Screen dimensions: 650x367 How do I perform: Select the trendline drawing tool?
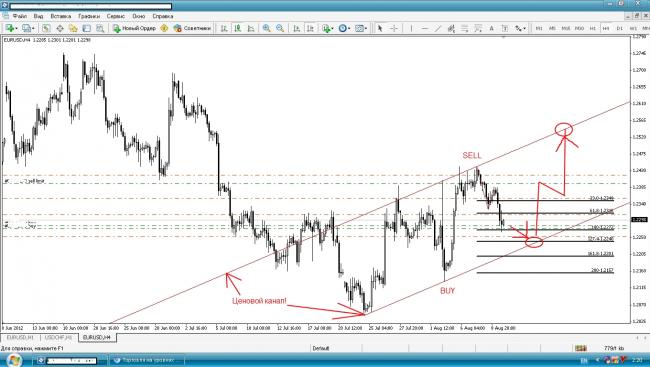pyautogui.click(x=438, y=28)
